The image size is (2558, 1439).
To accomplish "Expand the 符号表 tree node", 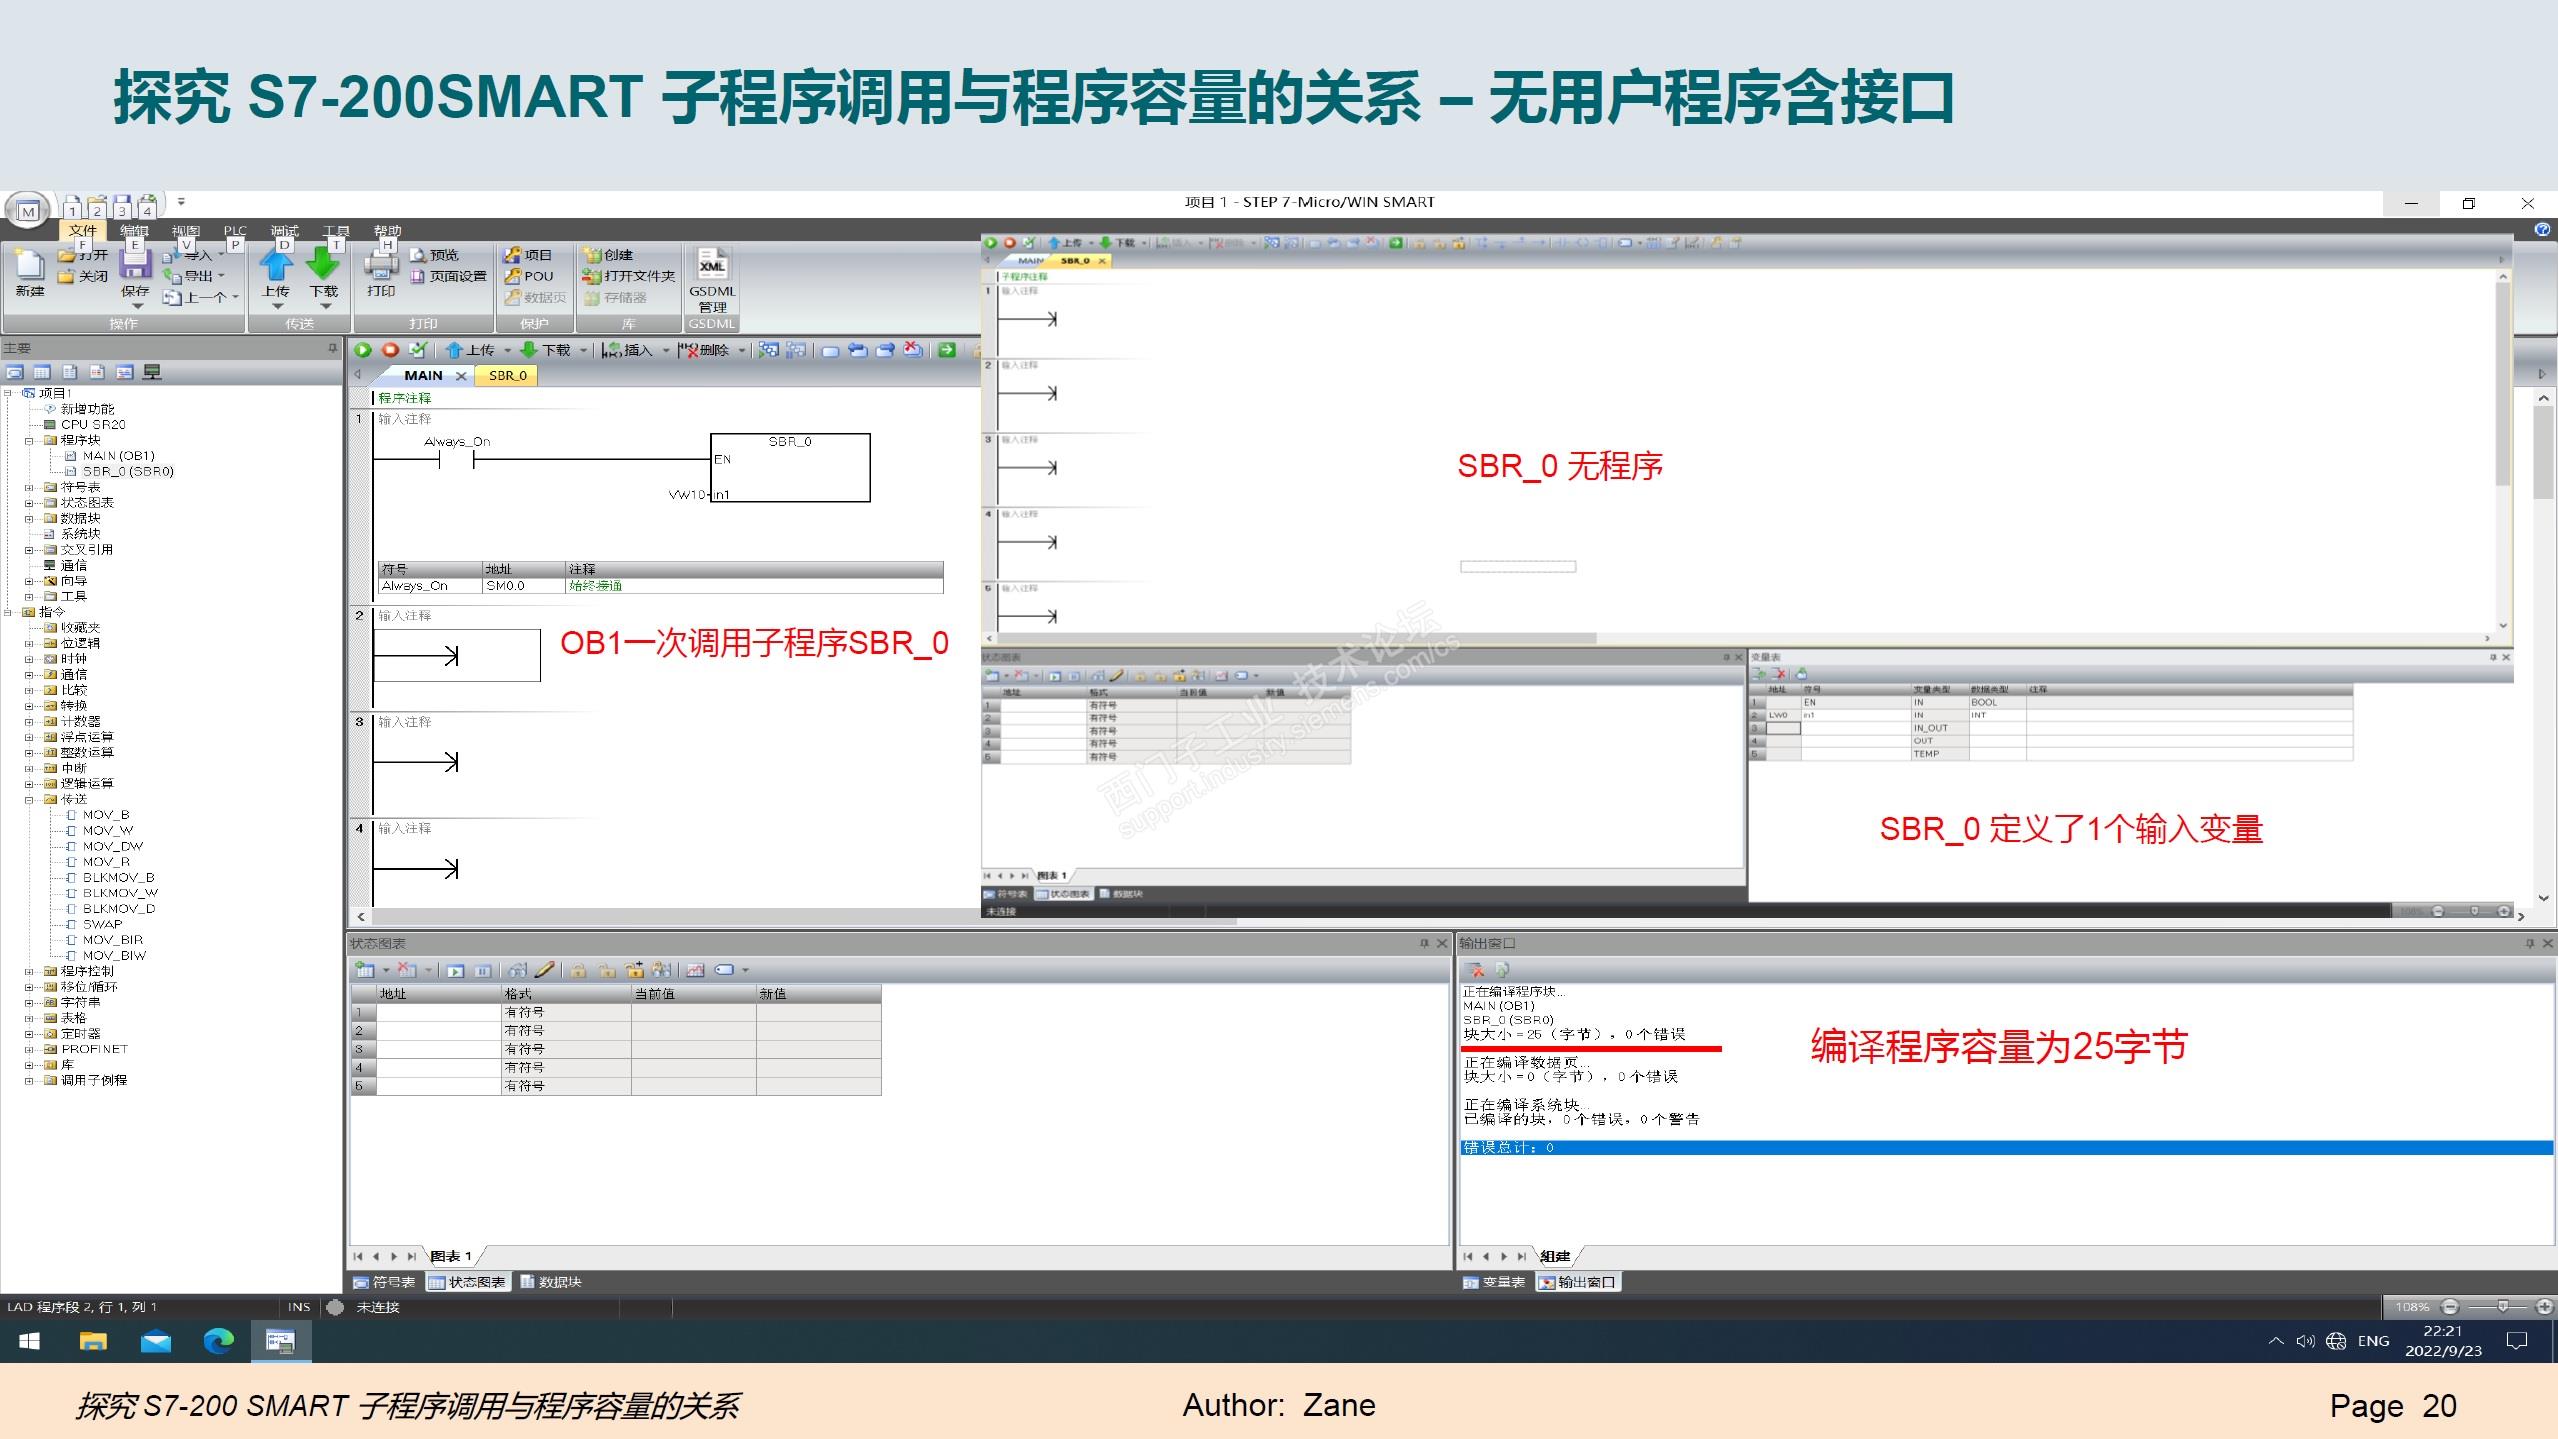I will pyautogui.click(x=29, y=487).
